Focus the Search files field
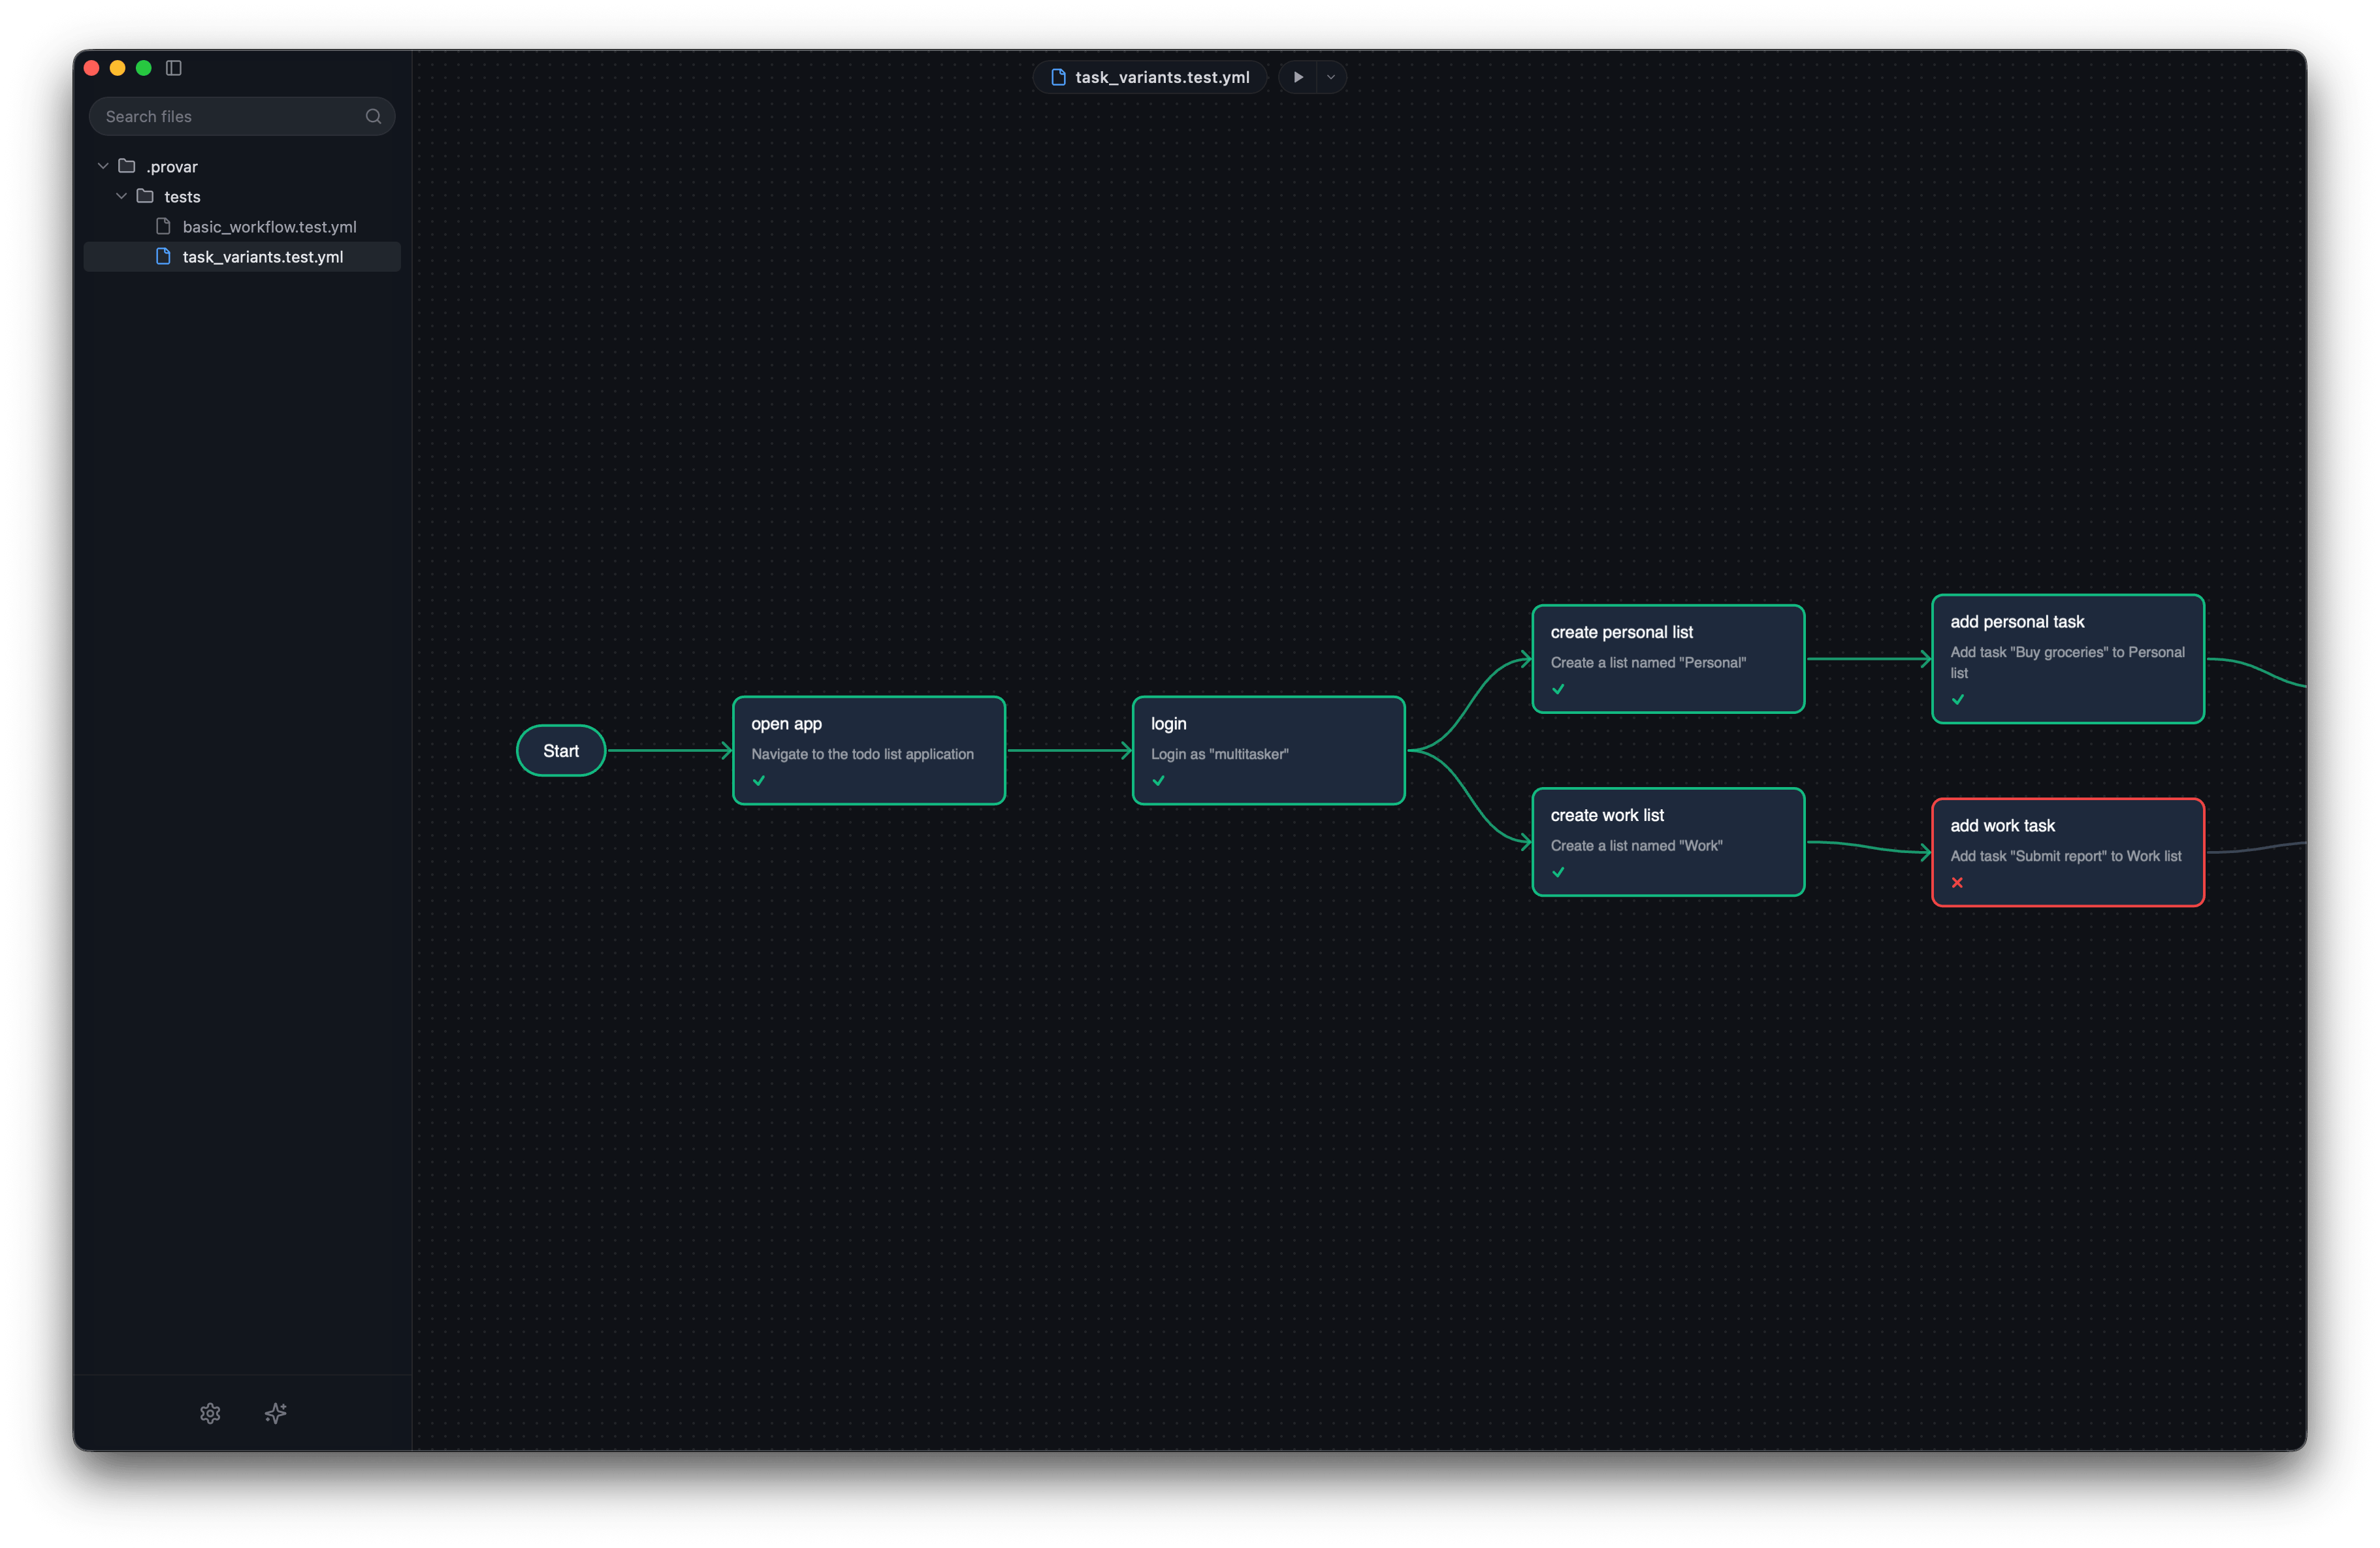Viewport: 2380px width, 1548px height. tap(242, 116)
